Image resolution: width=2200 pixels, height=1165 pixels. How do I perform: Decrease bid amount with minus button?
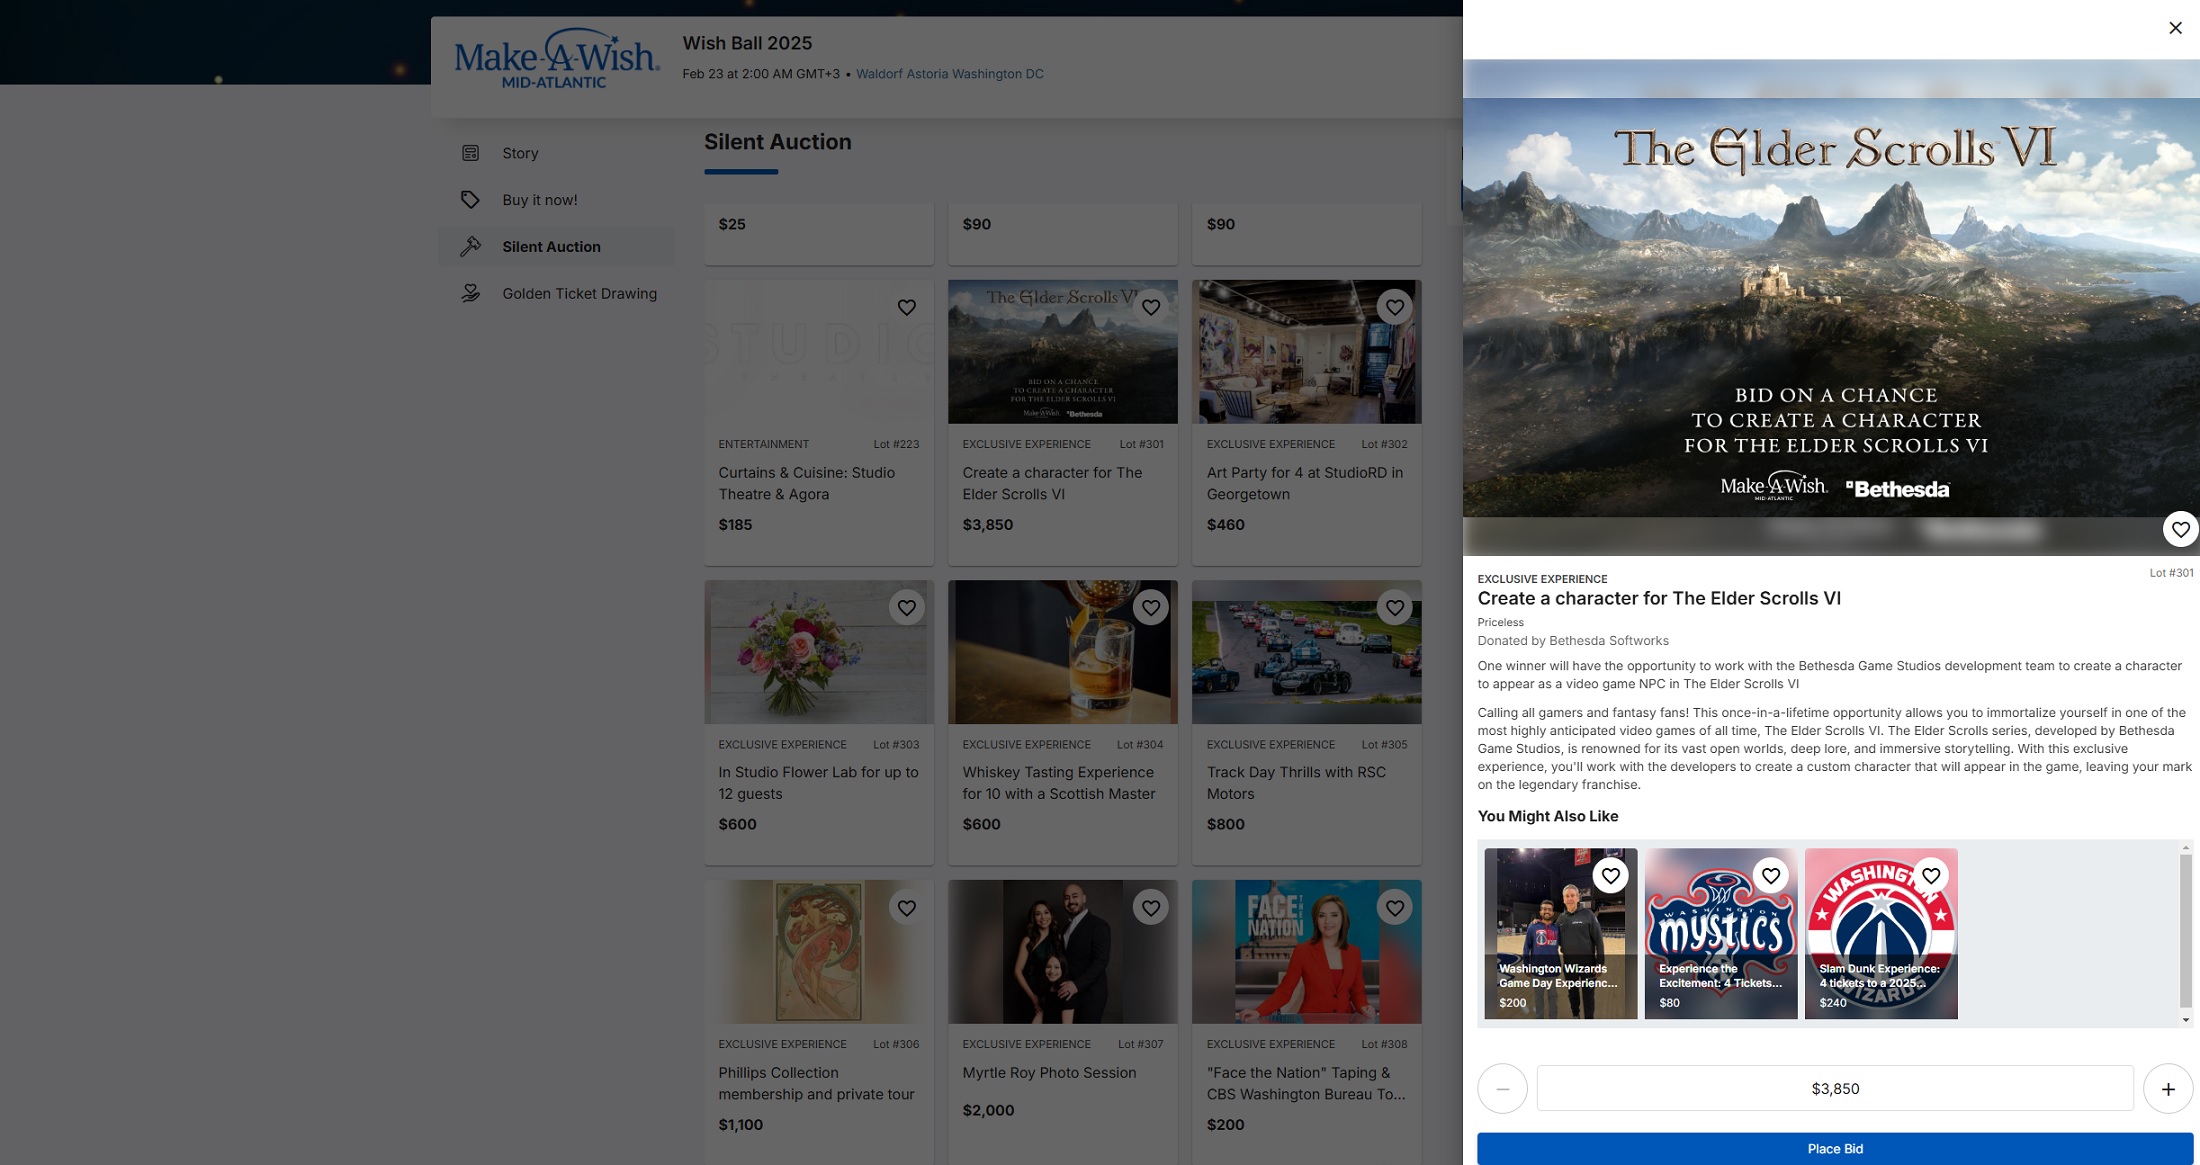(1502, 1089)
